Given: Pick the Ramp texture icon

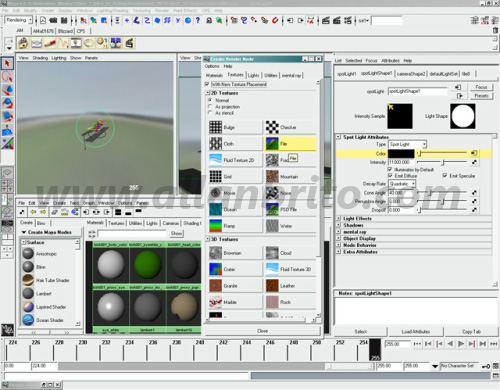Looking at the screenshot, I should [215, 226].
